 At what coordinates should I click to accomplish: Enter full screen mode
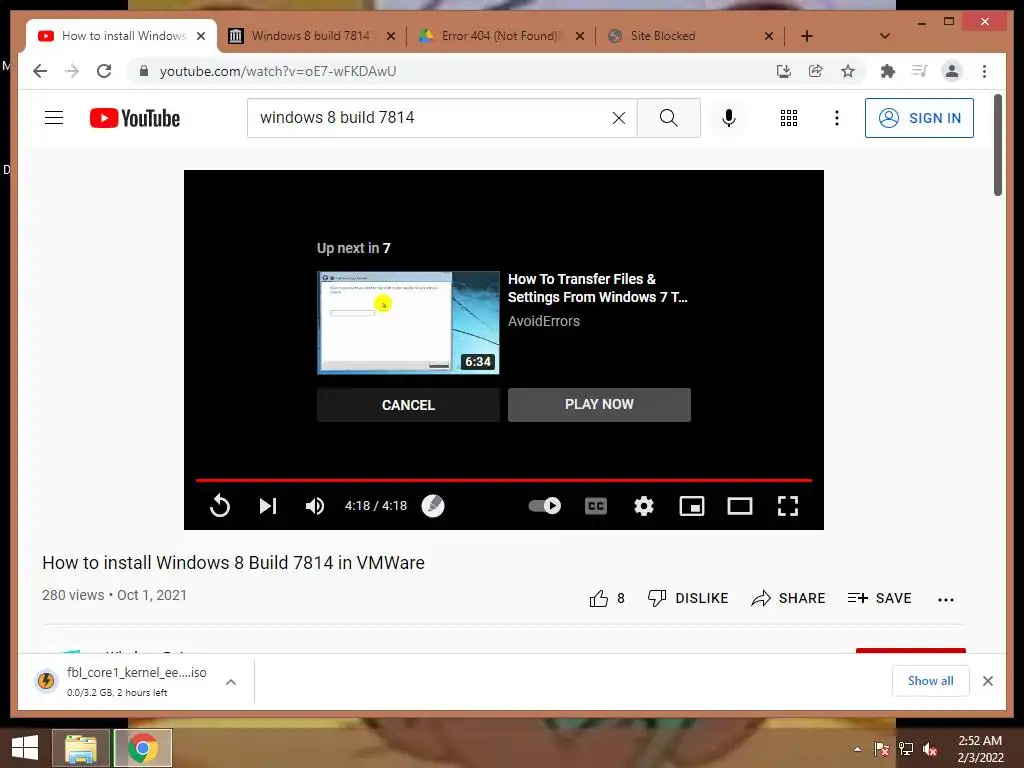click(x=788, y=505)
